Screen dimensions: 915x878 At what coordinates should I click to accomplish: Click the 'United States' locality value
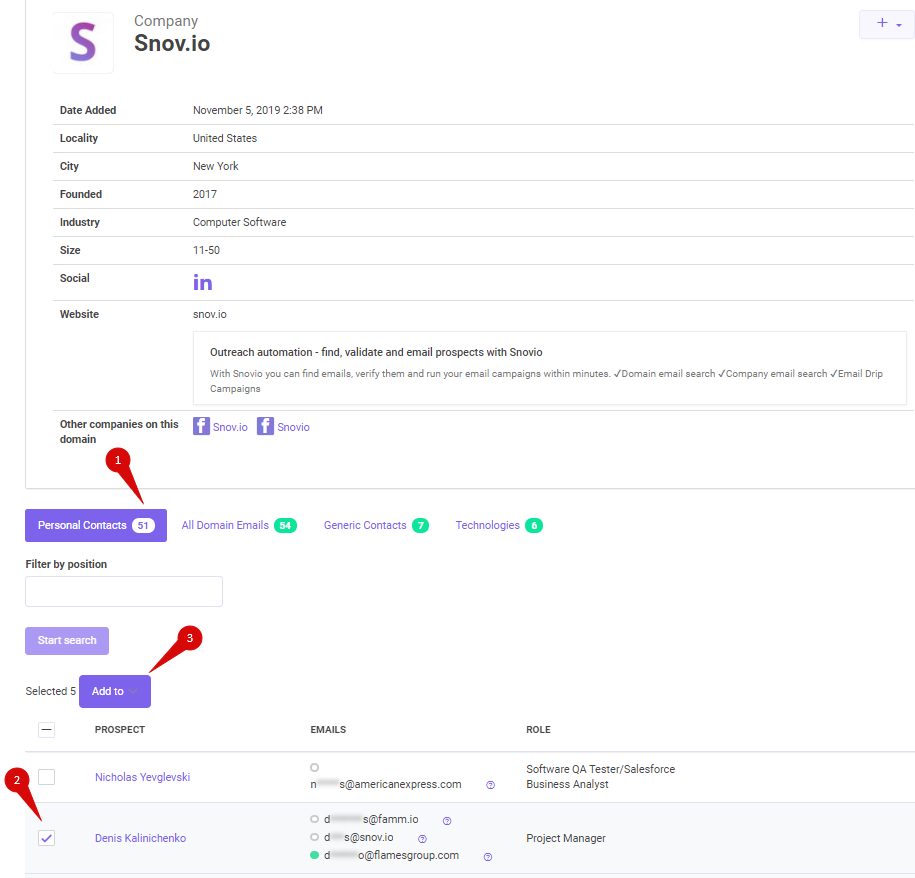(x=225, y=138)
